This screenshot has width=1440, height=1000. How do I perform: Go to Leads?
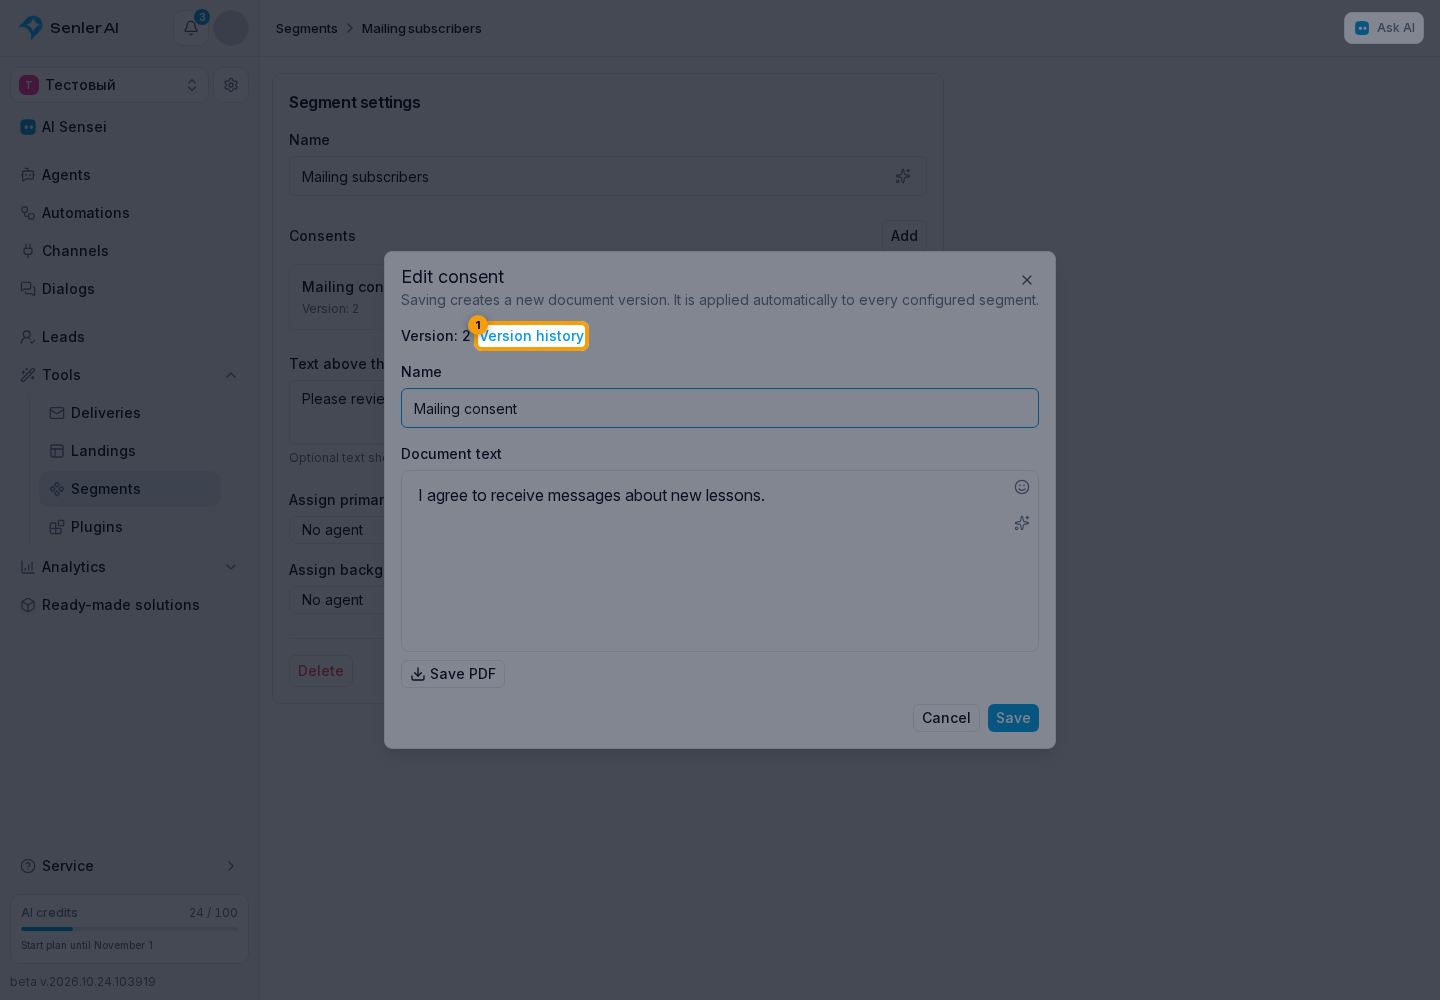point(129,337)
